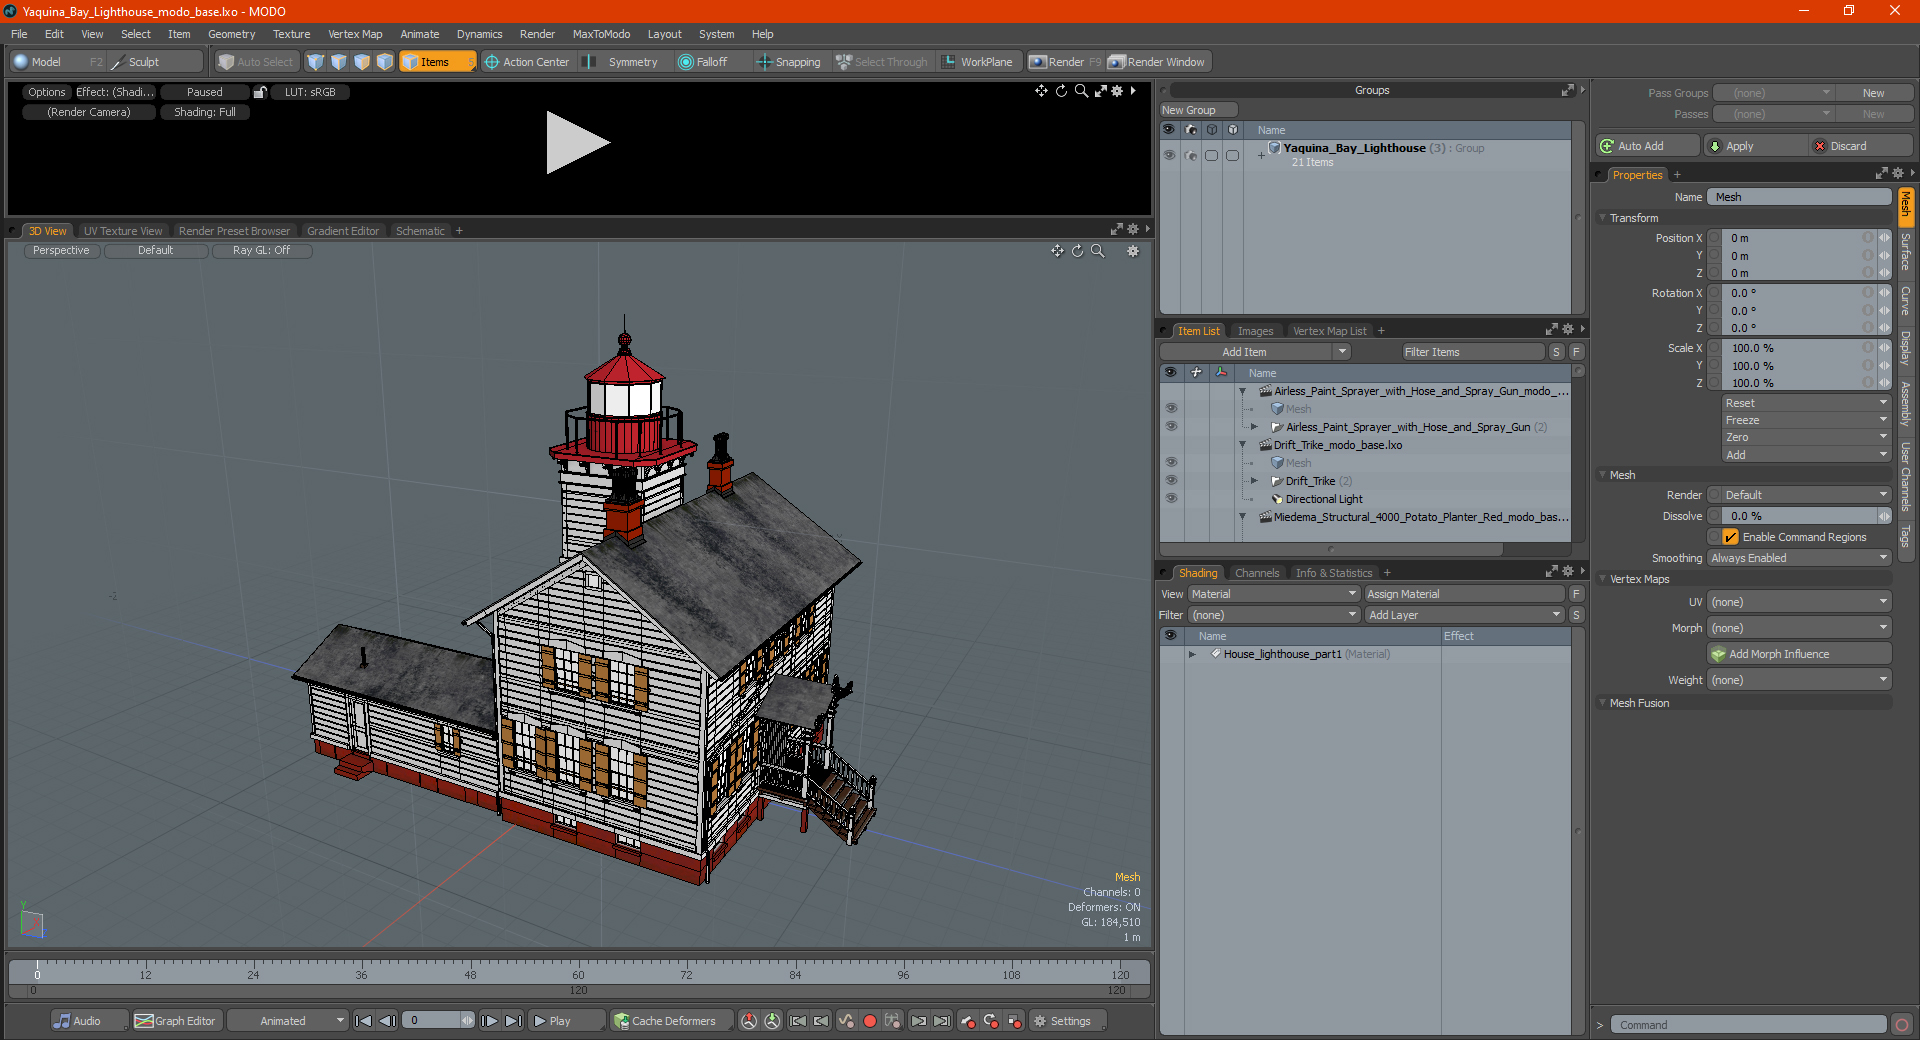The image size is (1920, 1040).
Task: Rotate 3D viewport using orbit icon
Action: [1078, 251]
